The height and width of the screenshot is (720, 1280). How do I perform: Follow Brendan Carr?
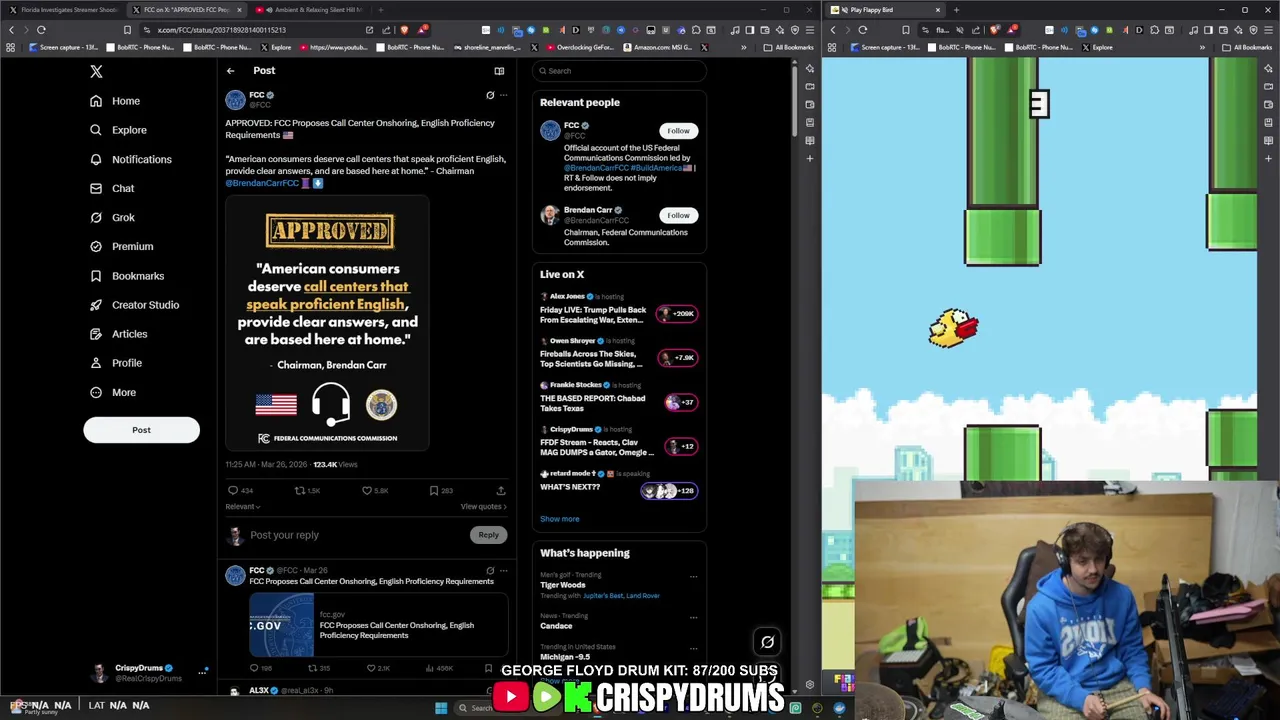pos(678,215)
